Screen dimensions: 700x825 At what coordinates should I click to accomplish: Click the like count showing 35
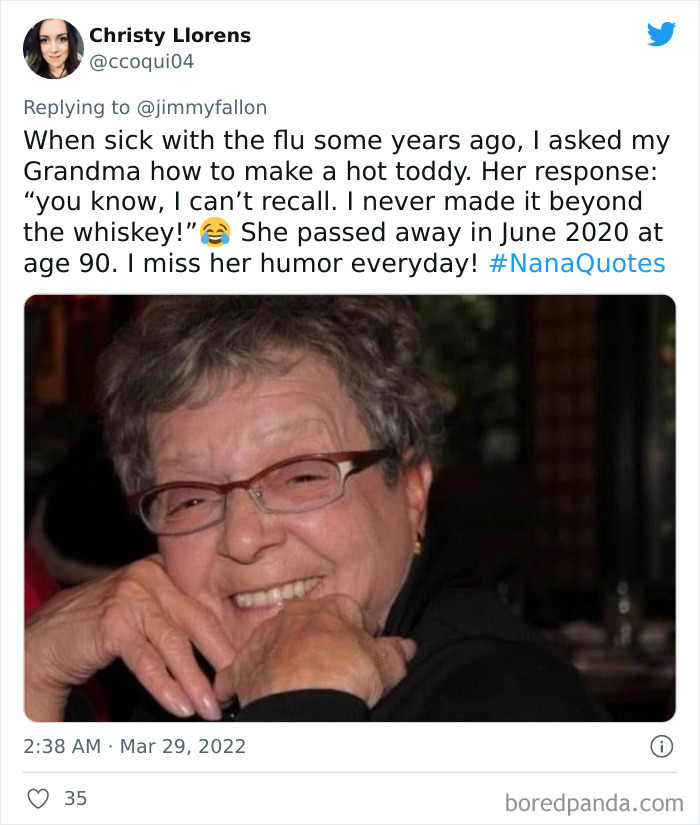point(75,798)
